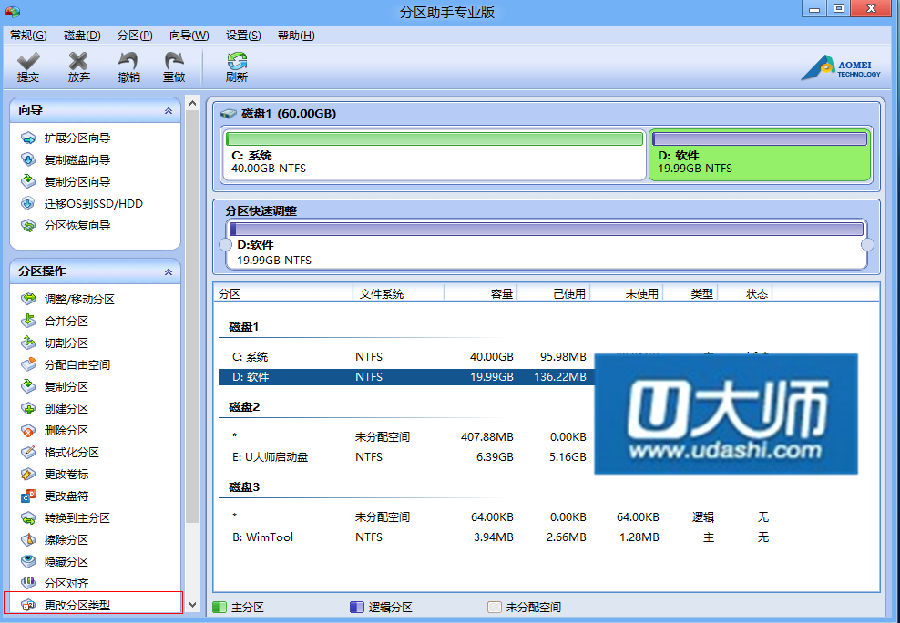Click sidebar scrollbar down arrow

tap(192, 606)
